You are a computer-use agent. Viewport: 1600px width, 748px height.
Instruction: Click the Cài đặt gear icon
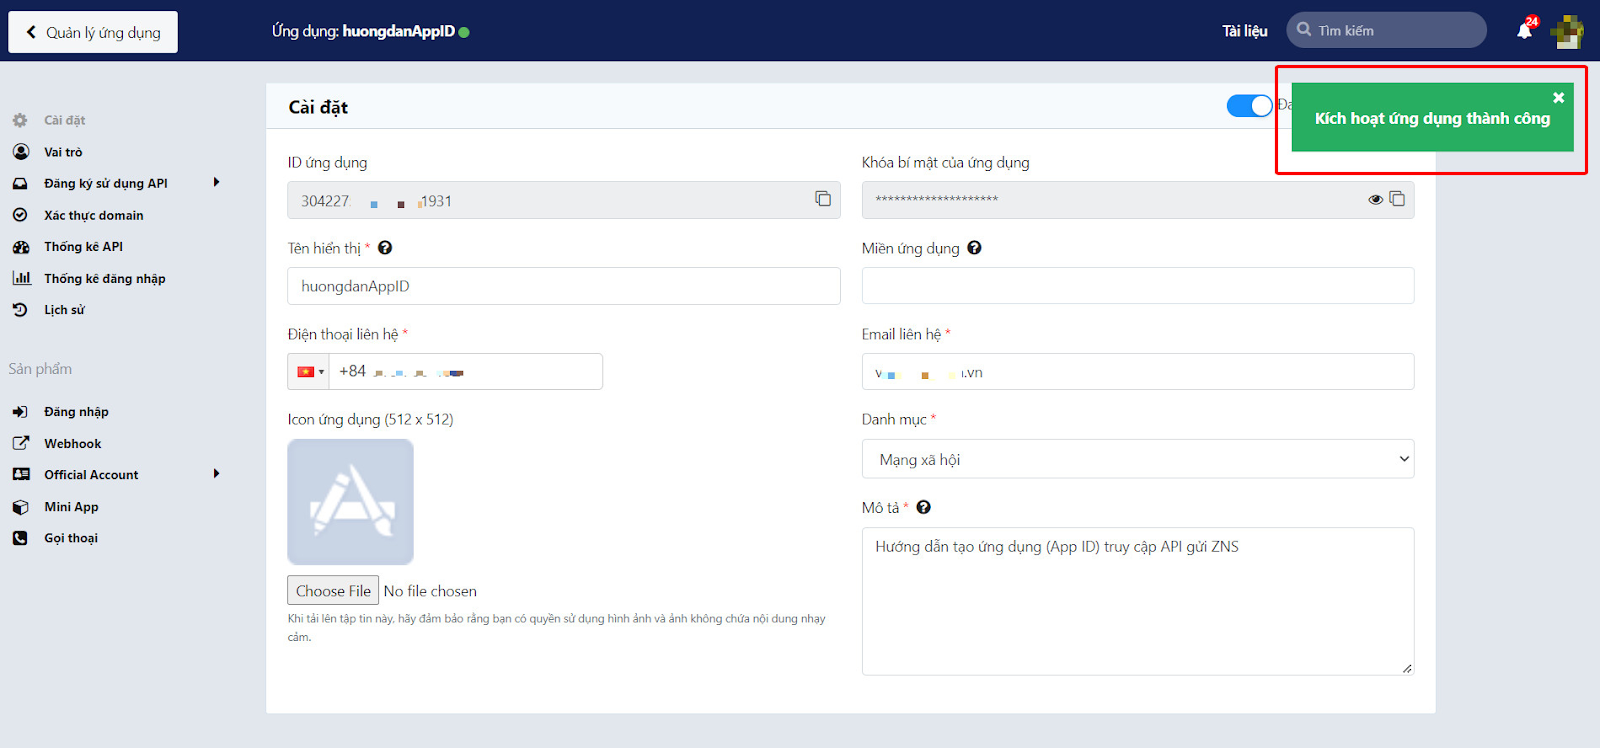[20, 120]
